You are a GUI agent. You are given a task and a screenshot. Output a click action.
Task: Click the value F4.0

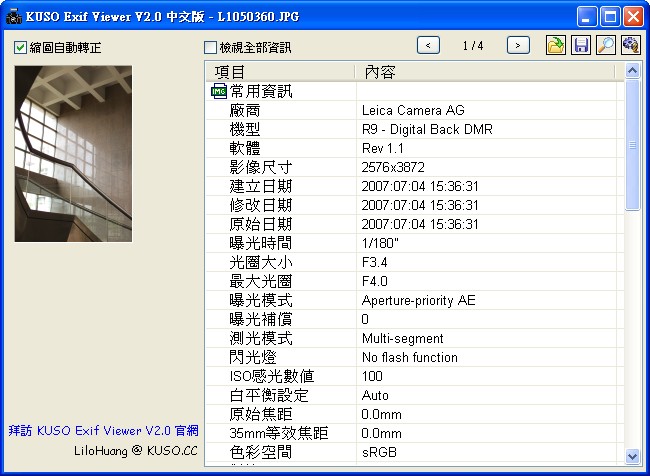(374, 282)
